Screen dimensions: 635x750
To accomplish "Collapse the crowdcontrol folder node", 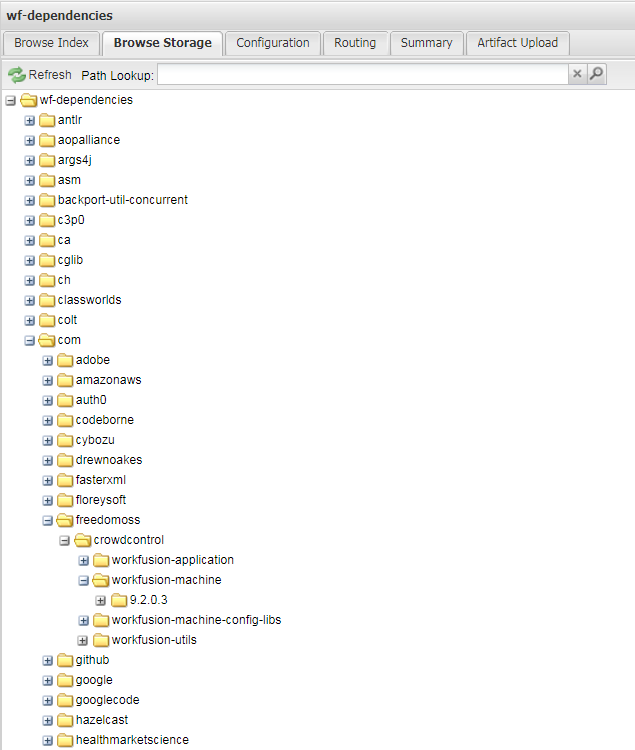I will (x=65, y=541).
